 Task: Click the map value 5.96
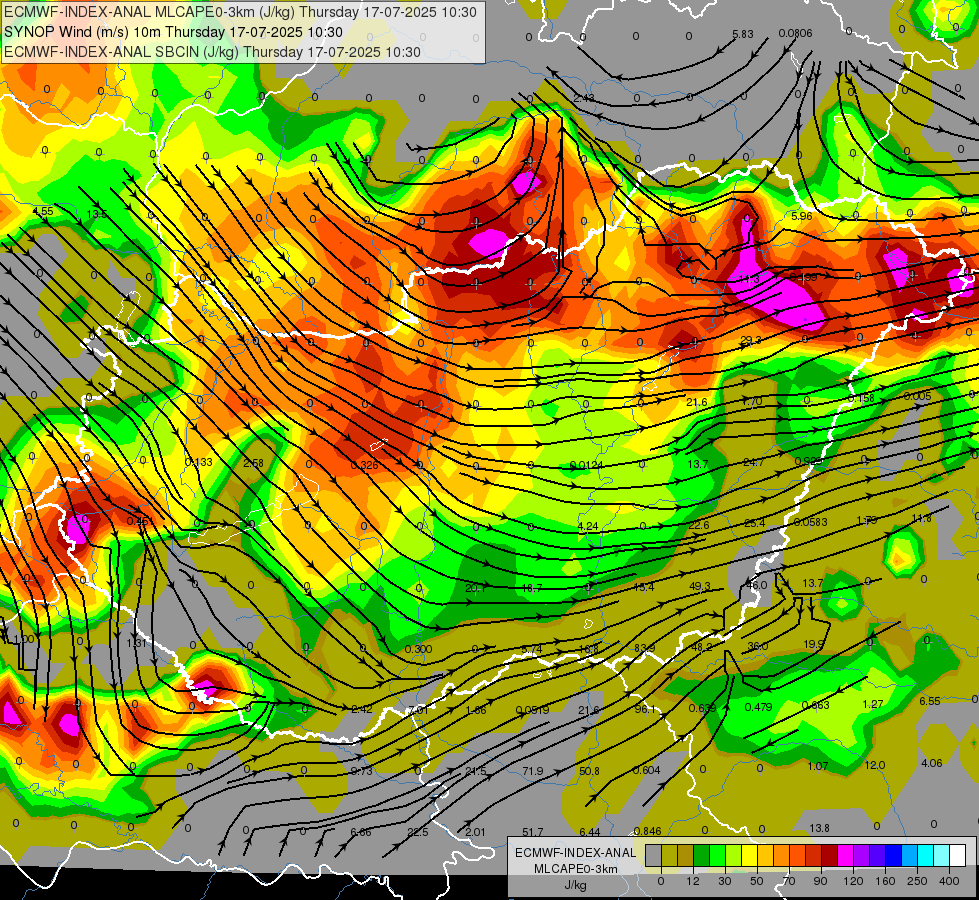802,216
